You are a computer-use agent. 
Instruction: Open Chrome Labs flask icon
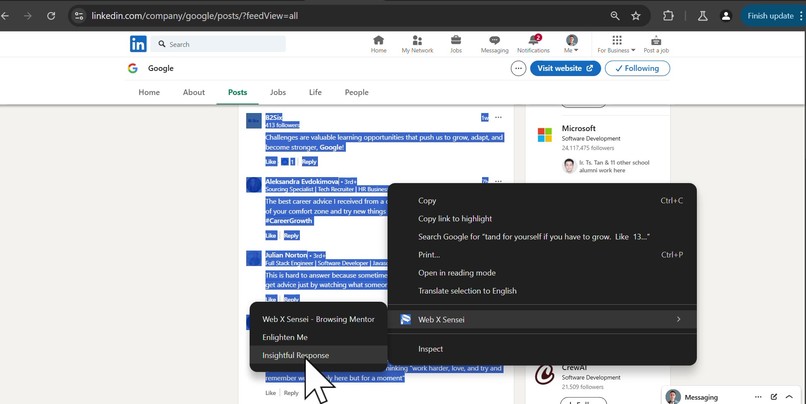(x=703, y=16)
